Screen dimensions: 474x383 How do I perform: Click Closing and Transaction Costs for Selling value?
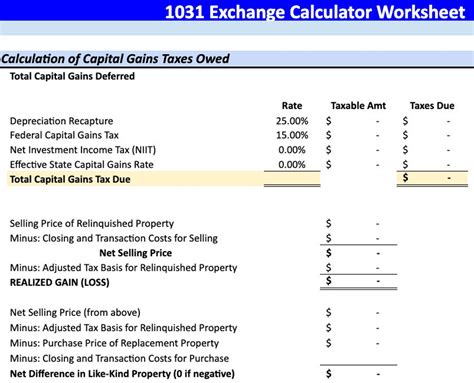click(x=358, y=238)
